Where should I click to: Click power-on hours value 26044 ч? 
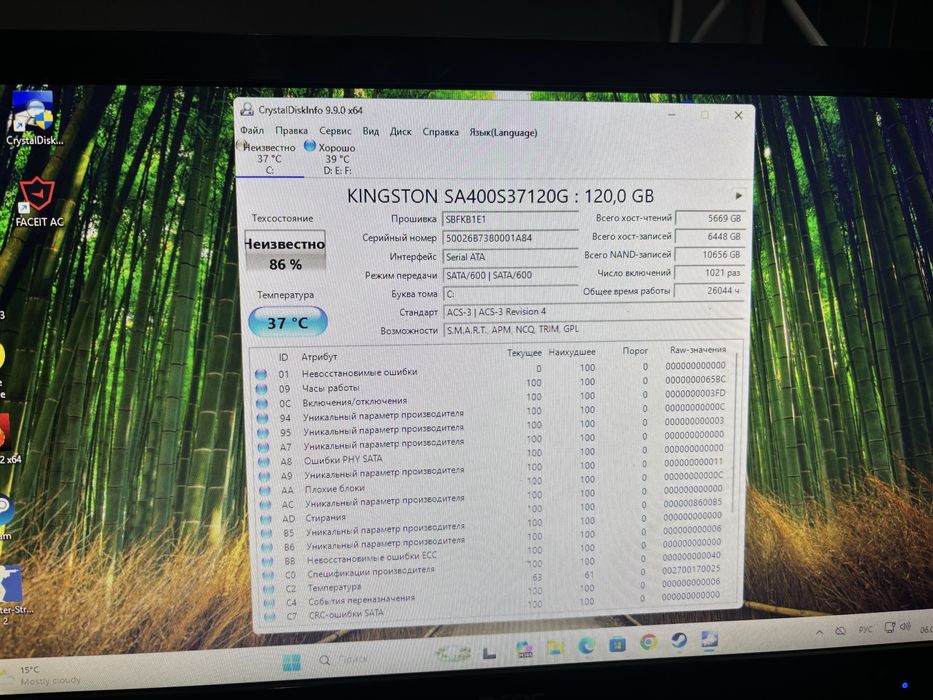pyautogui.click(x=710, y=290)
